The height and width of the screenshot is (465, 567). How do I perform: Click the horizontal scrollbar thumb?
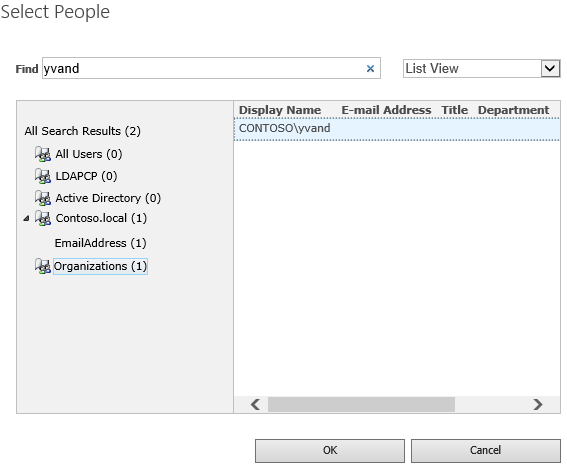pos(361,404)
